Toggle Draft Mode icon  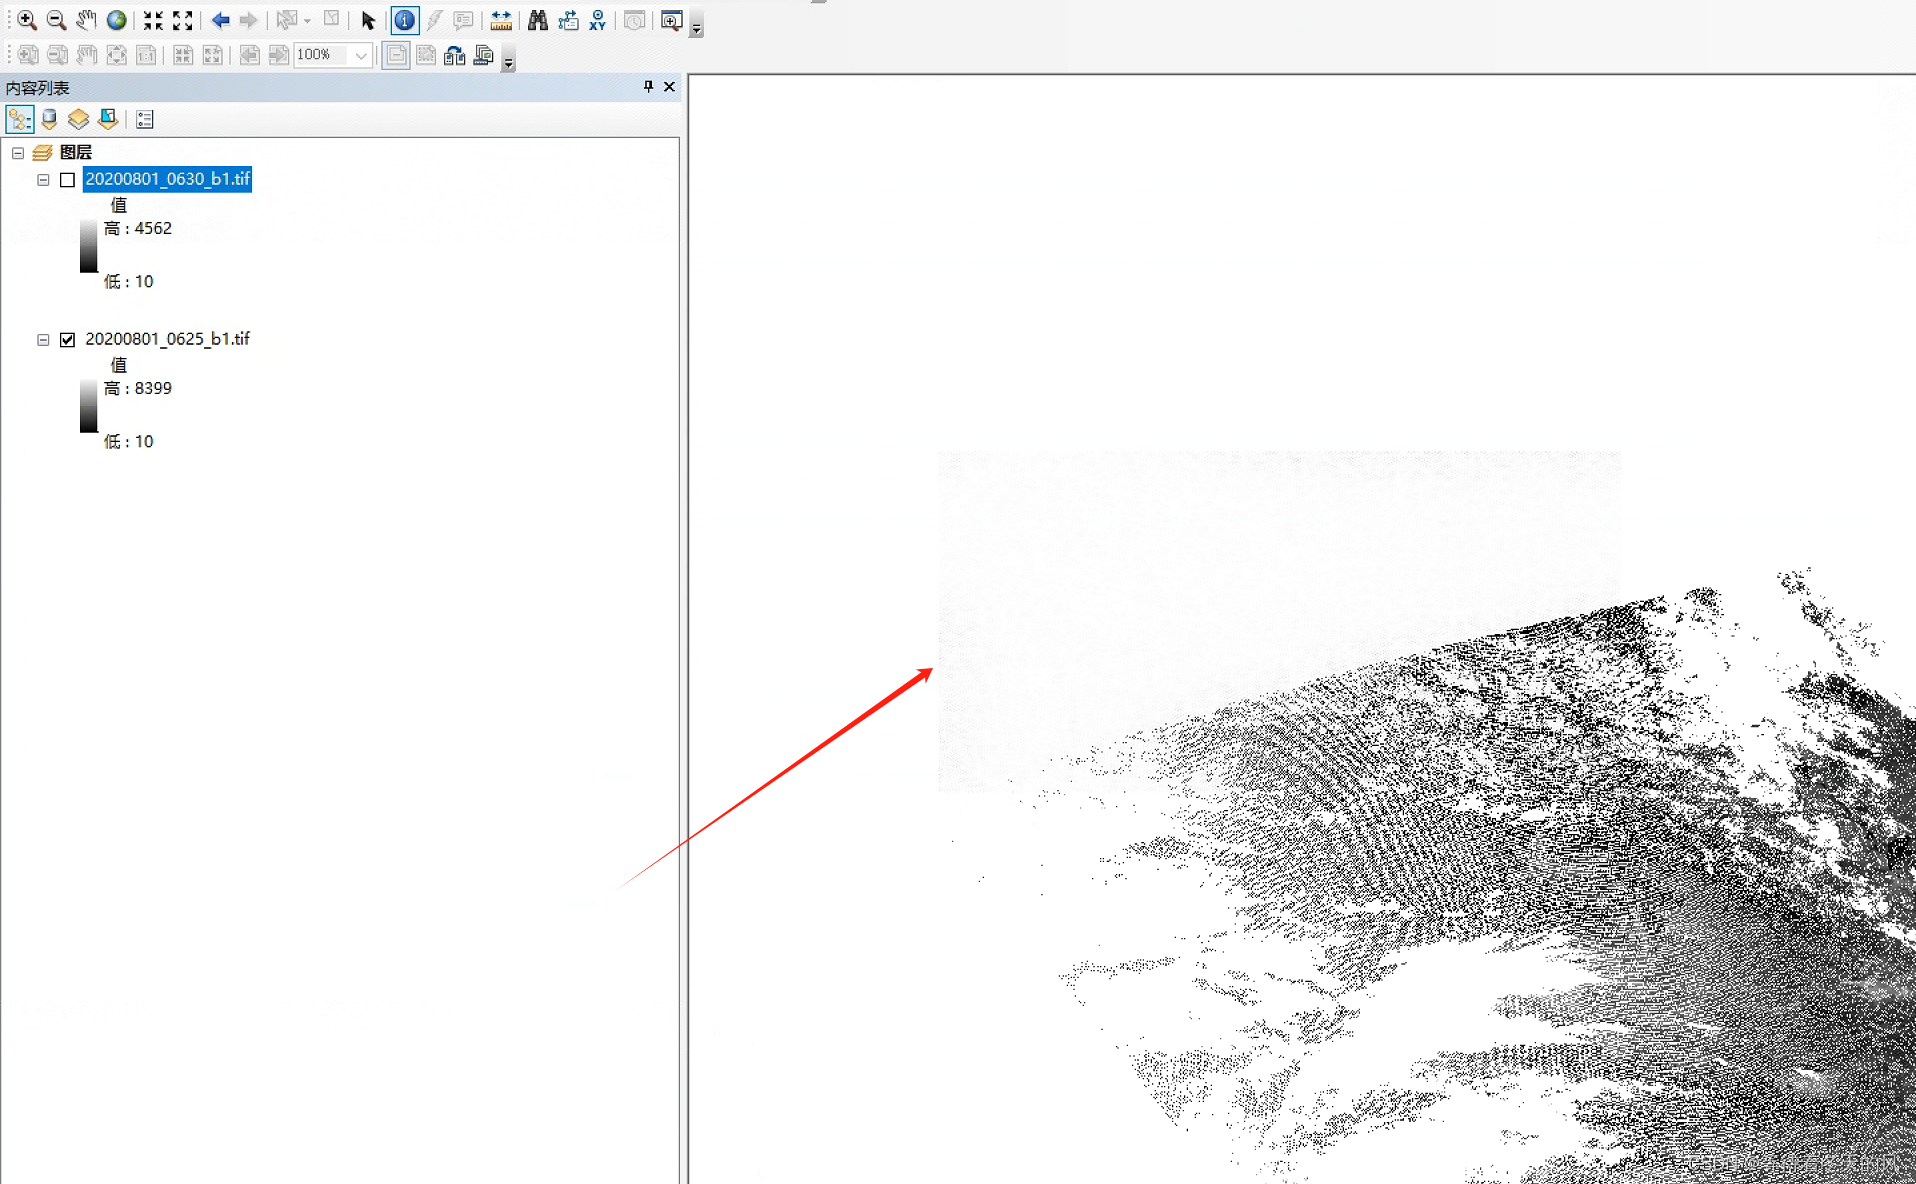pos(396,55)
